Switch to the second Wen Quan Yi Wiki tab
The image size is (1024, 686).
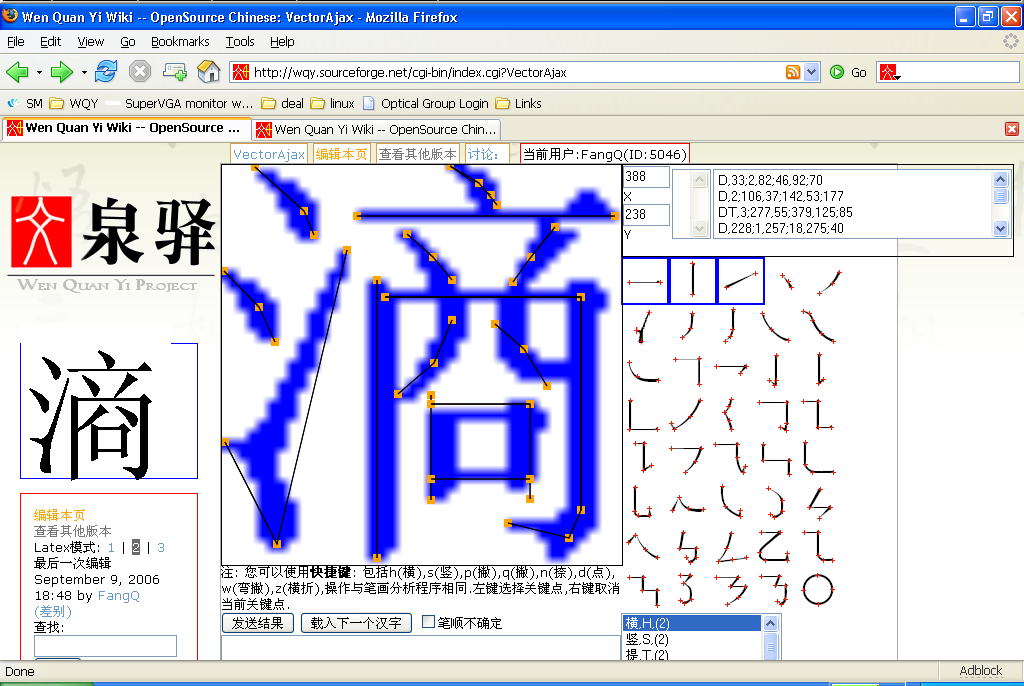(377, 129)
